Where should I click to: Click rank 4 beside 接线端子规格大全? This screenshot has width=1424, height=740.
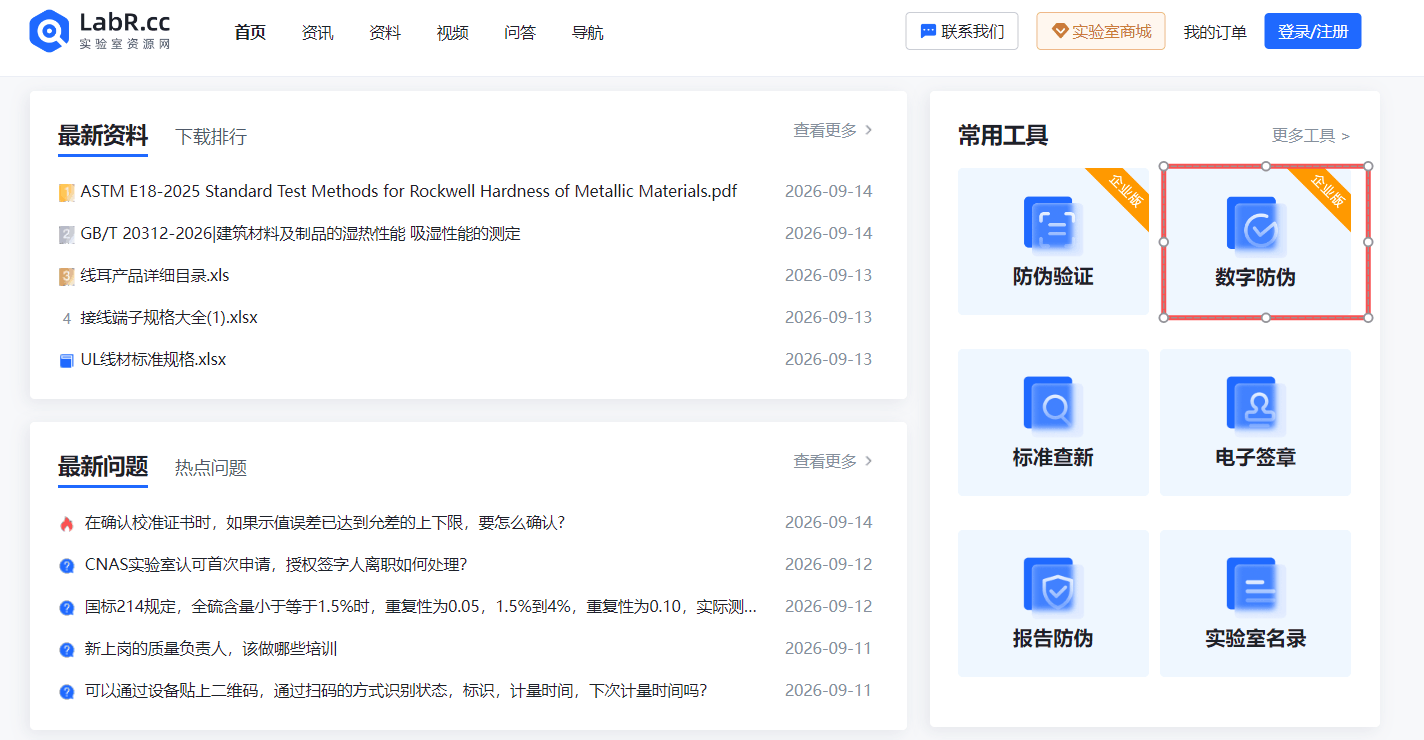pos(66,318)
